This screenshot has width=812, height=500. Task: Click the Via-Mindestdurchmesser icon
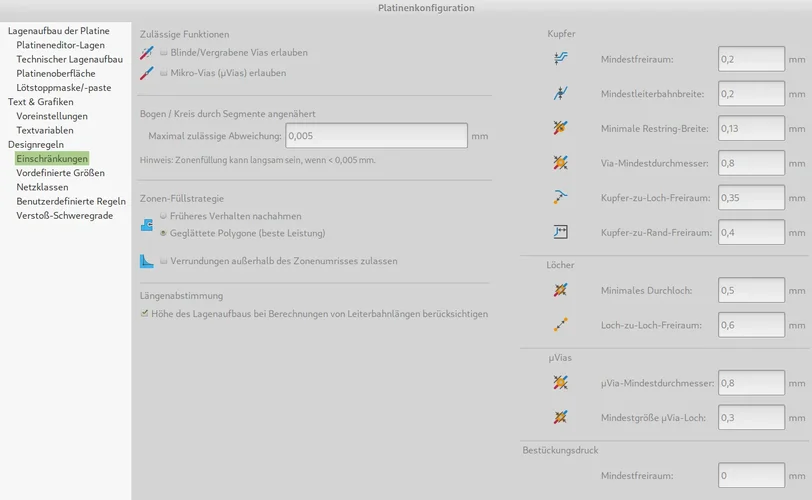(560, 163)
